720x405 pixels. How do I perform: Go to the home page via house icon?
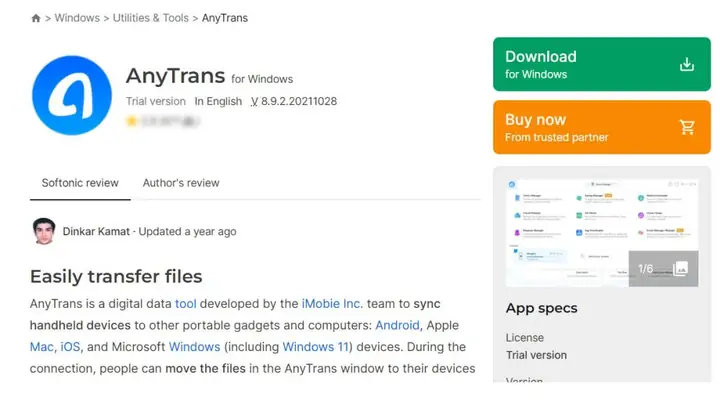coord(36,18)
